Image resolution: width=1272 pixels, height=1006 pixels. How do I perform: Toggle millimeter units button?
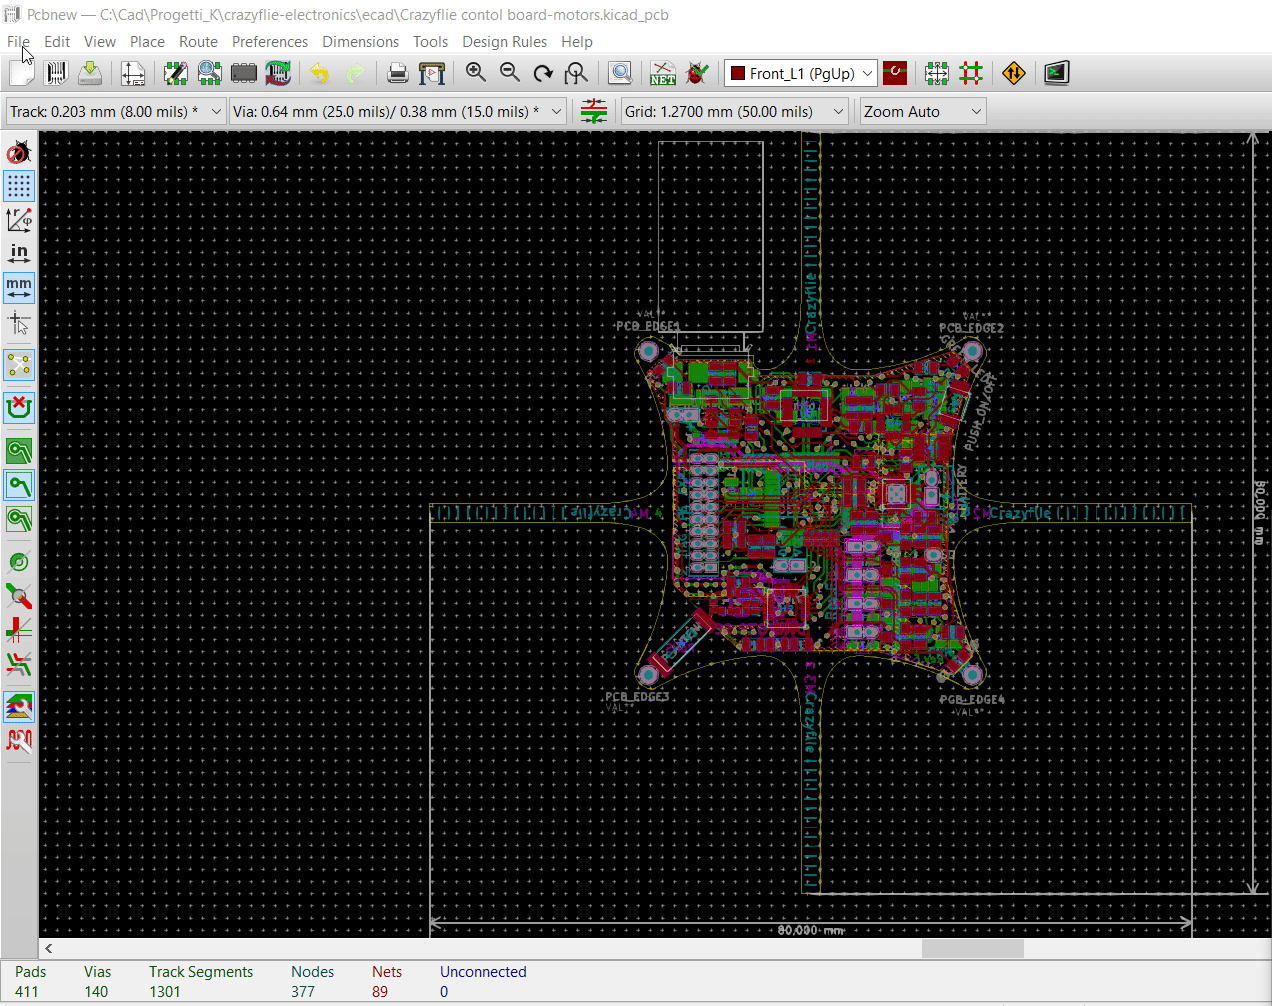coord(19,287)
